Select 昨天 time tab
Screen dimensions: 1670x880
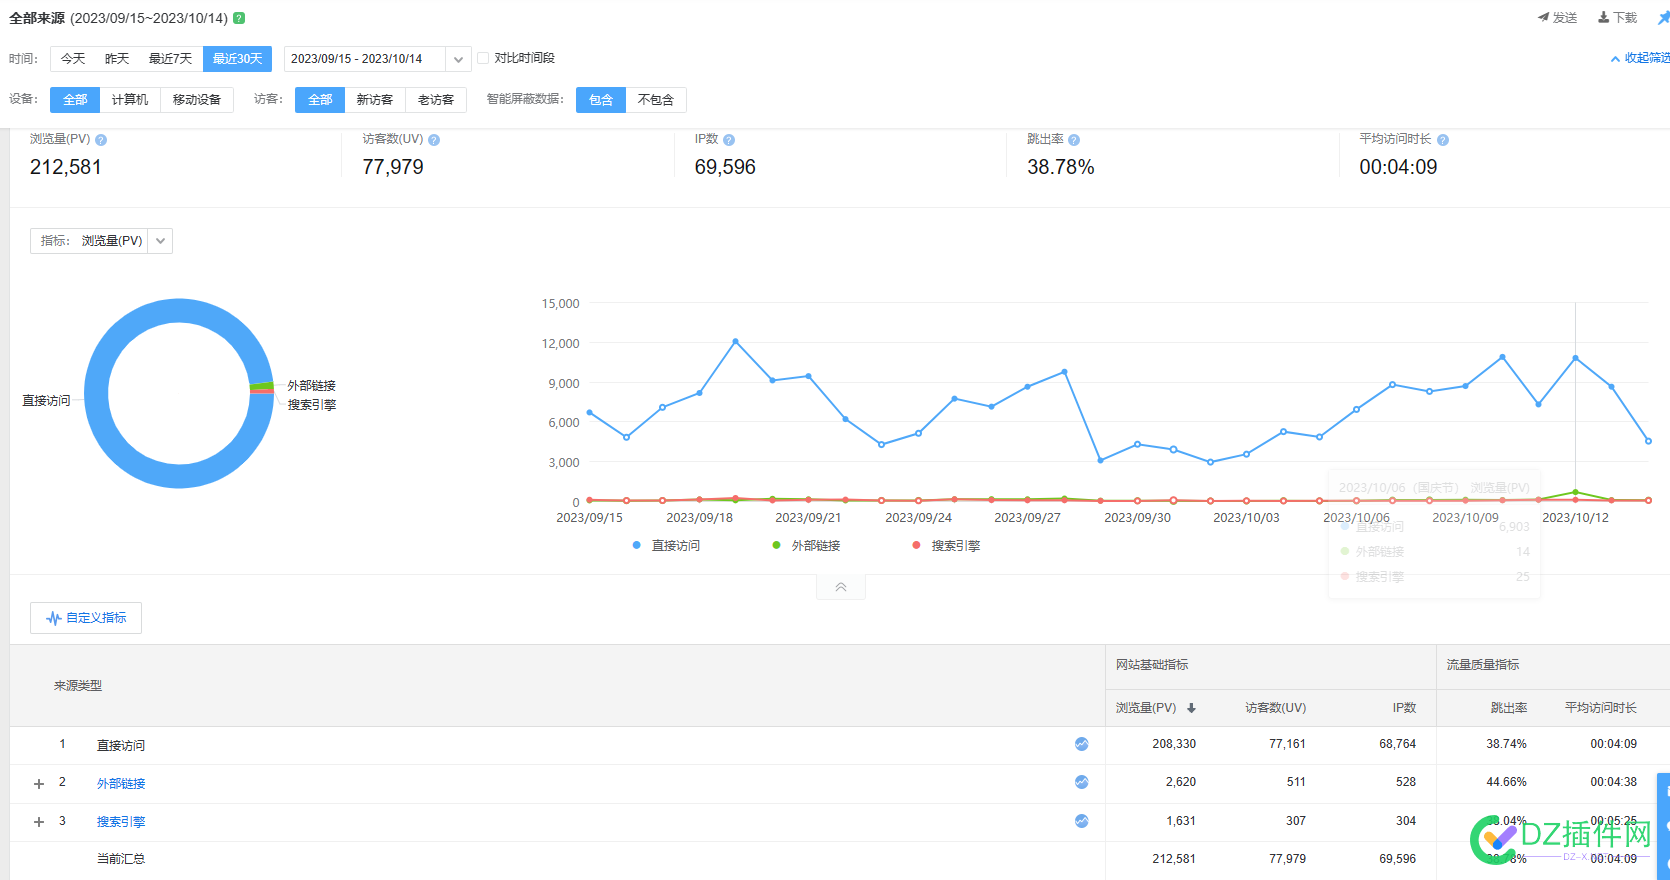pyautogui.click(x=117, y=59)
